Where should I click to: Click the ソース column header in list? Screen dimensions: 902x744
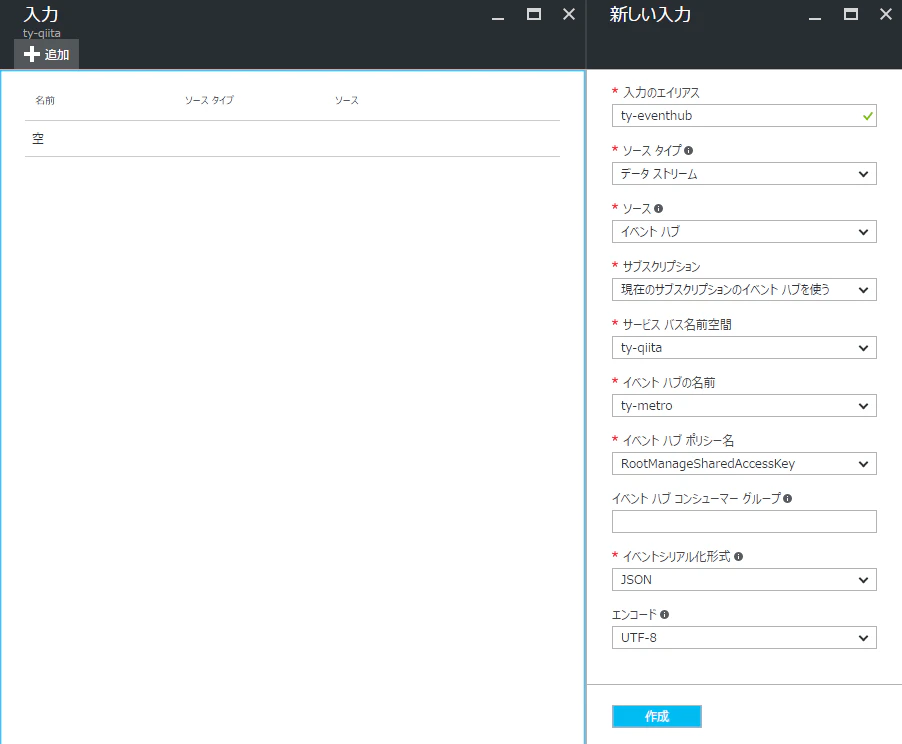(347, 100)
